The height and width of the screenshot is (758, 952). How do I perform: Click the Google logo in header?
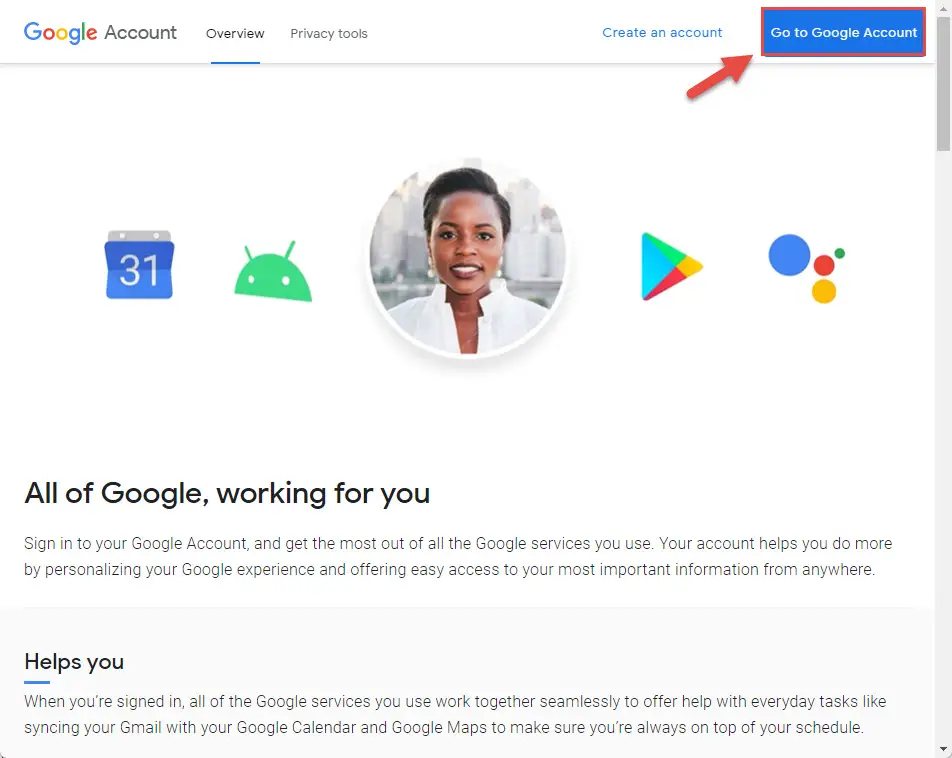[x=60, y=33]
